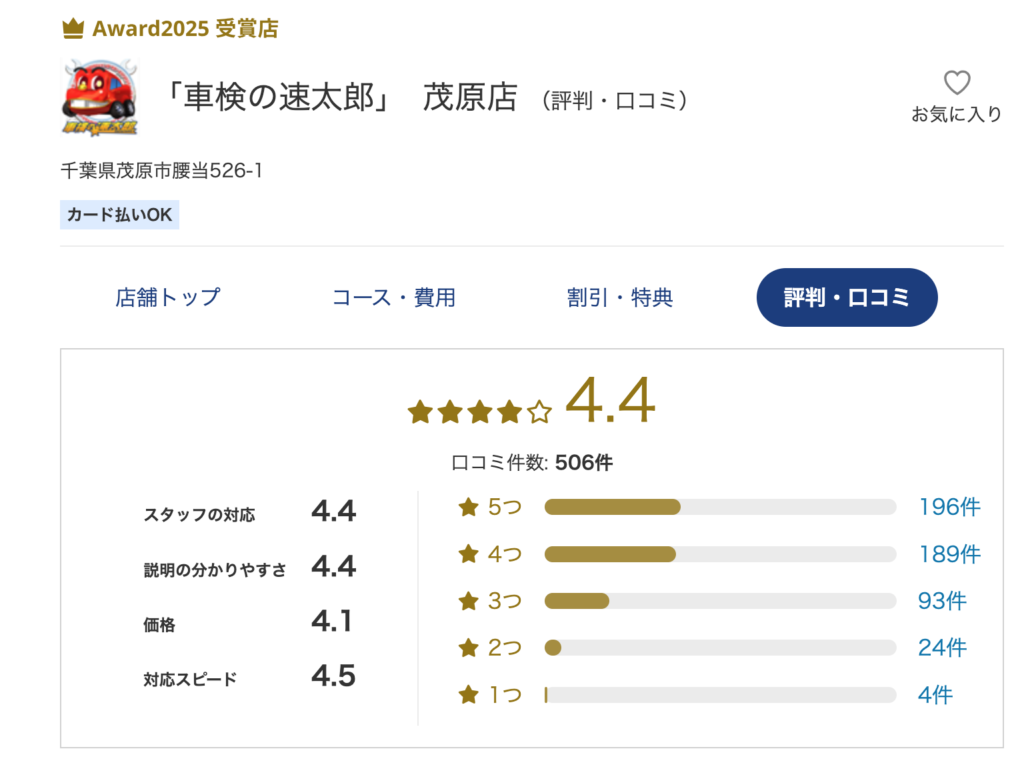This screenshot has width=1024, height=777.
Task: View the 93件 three-star reviews
Action: [942, 601]
